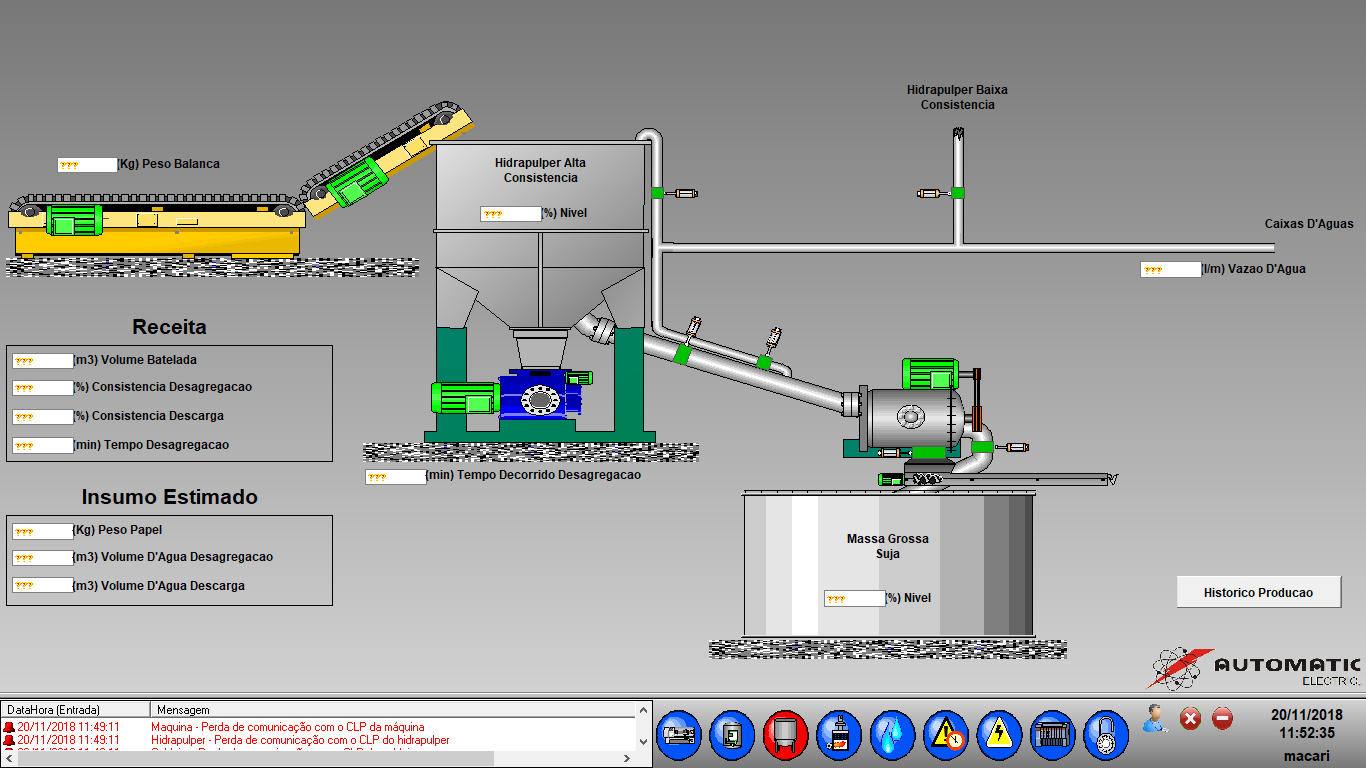Image resolution: width=1366 pixels, height=768 pixels.
Task: Click the user login icon
Action: (x=1155, y=718)
